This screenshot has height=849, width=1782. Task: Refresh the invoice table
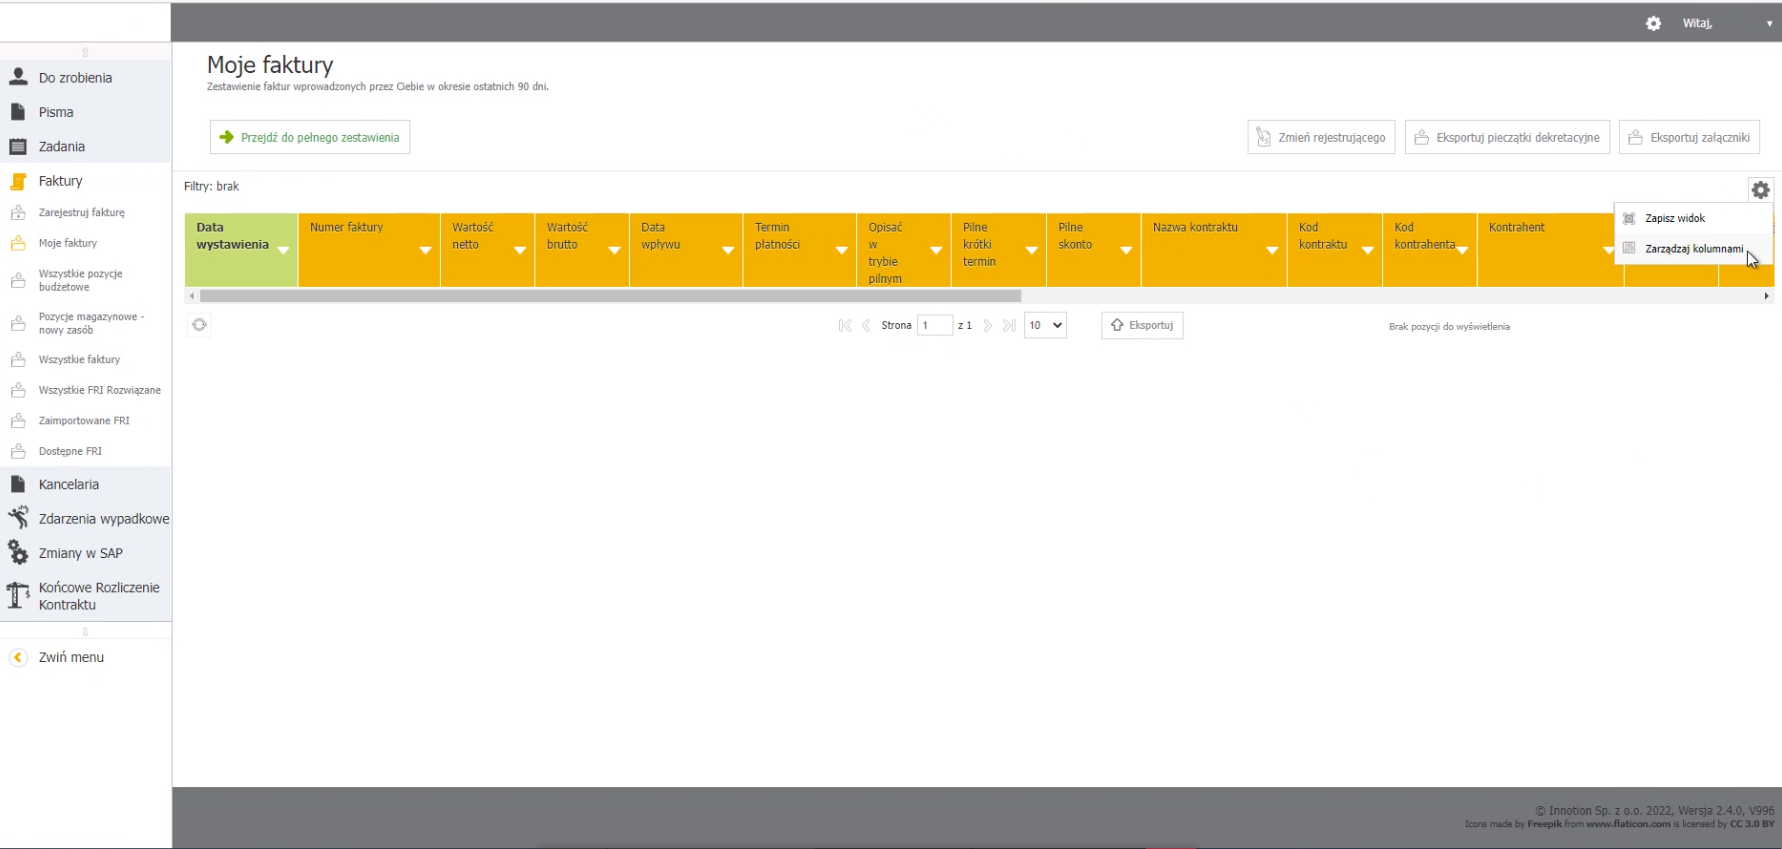199,325
